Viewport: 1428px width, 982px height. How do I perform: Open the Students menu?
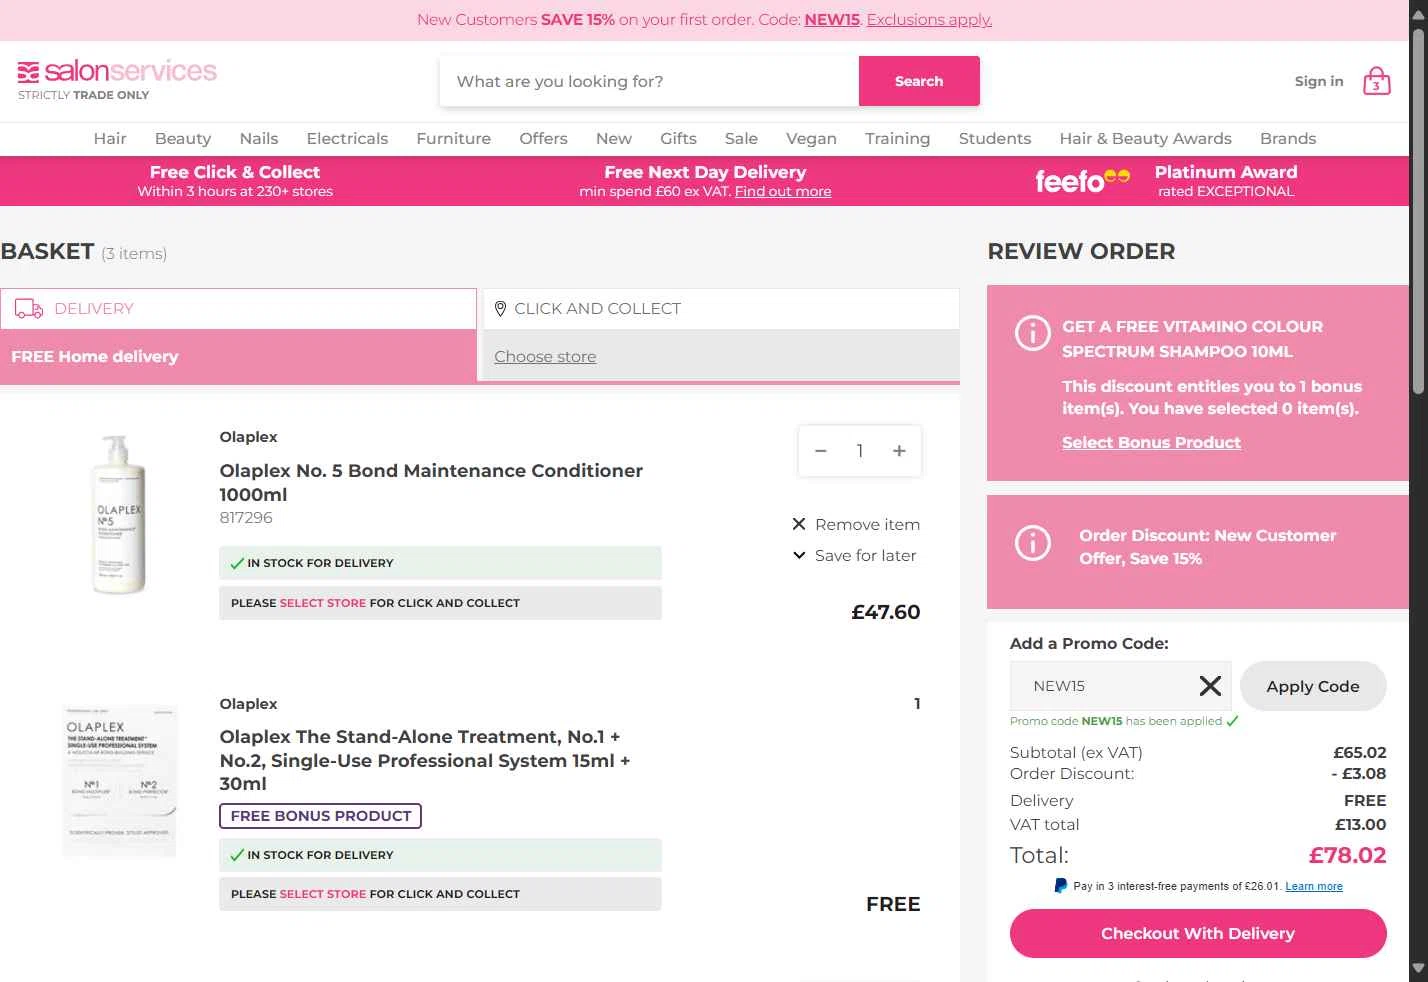[995, 139]
